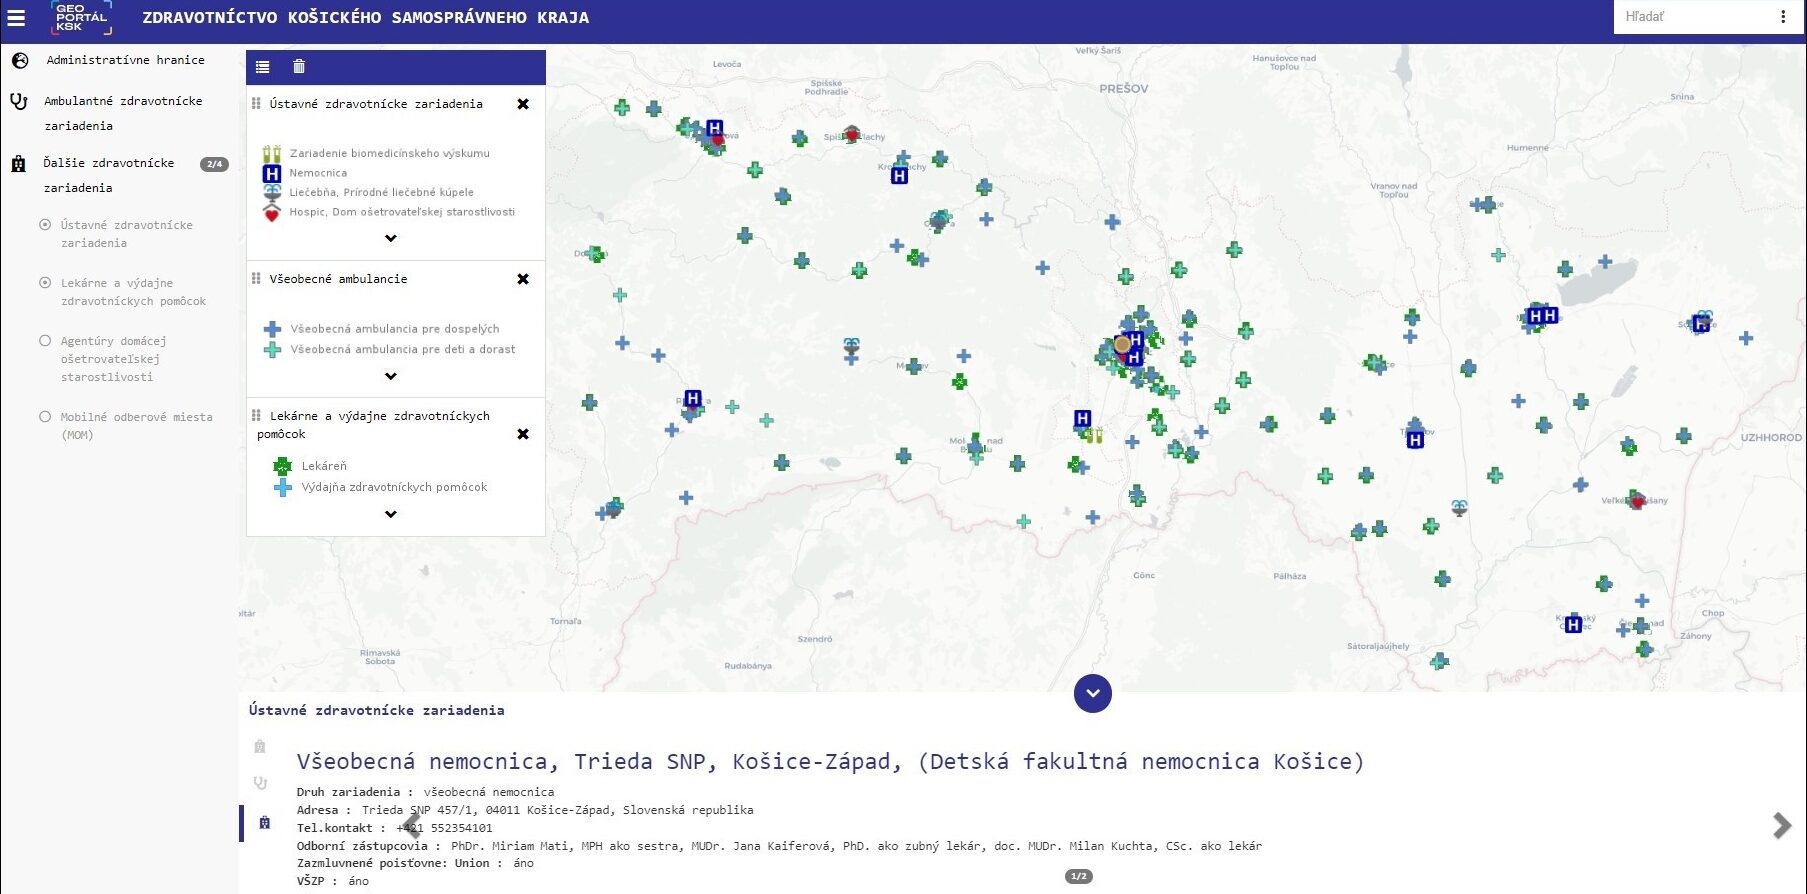Screen dimensions: 1807x894
Task: Toggle the Lekárne a výdajne zdravotníckych pomôcok radio
Action: coord(45,283)
